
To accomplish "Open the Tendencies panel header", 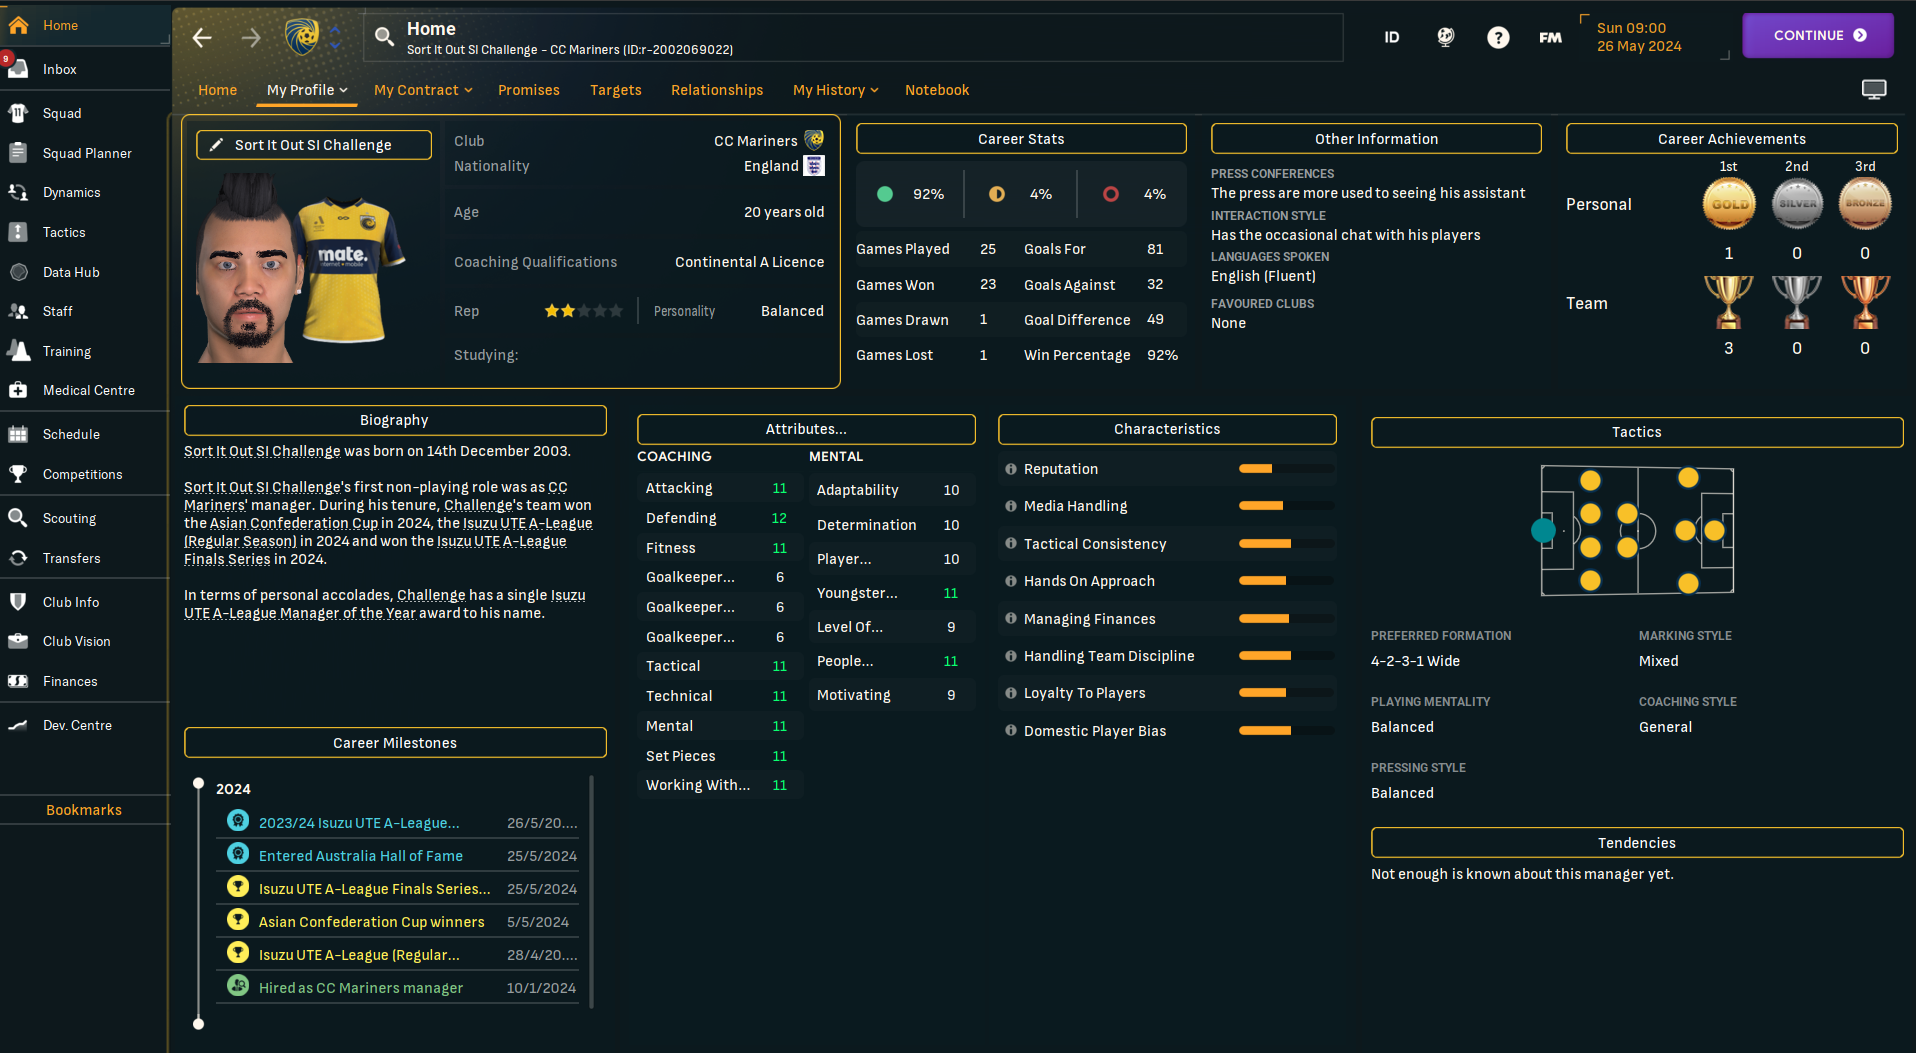I will [1637, 843].
